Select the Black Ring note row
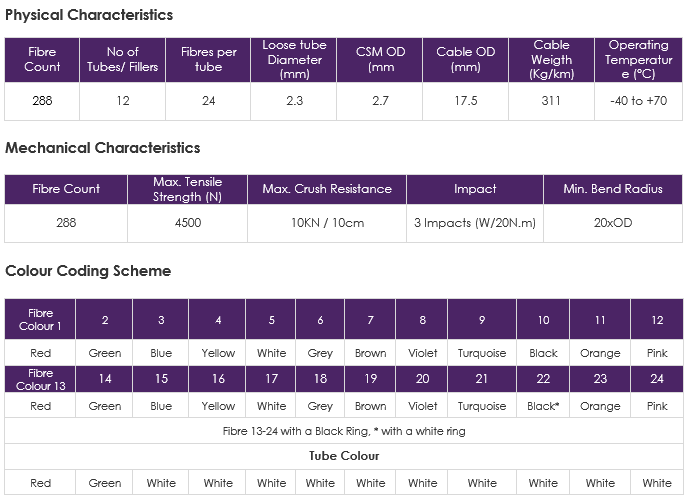Viewport: 691px width, 499px height. (344, 431)
